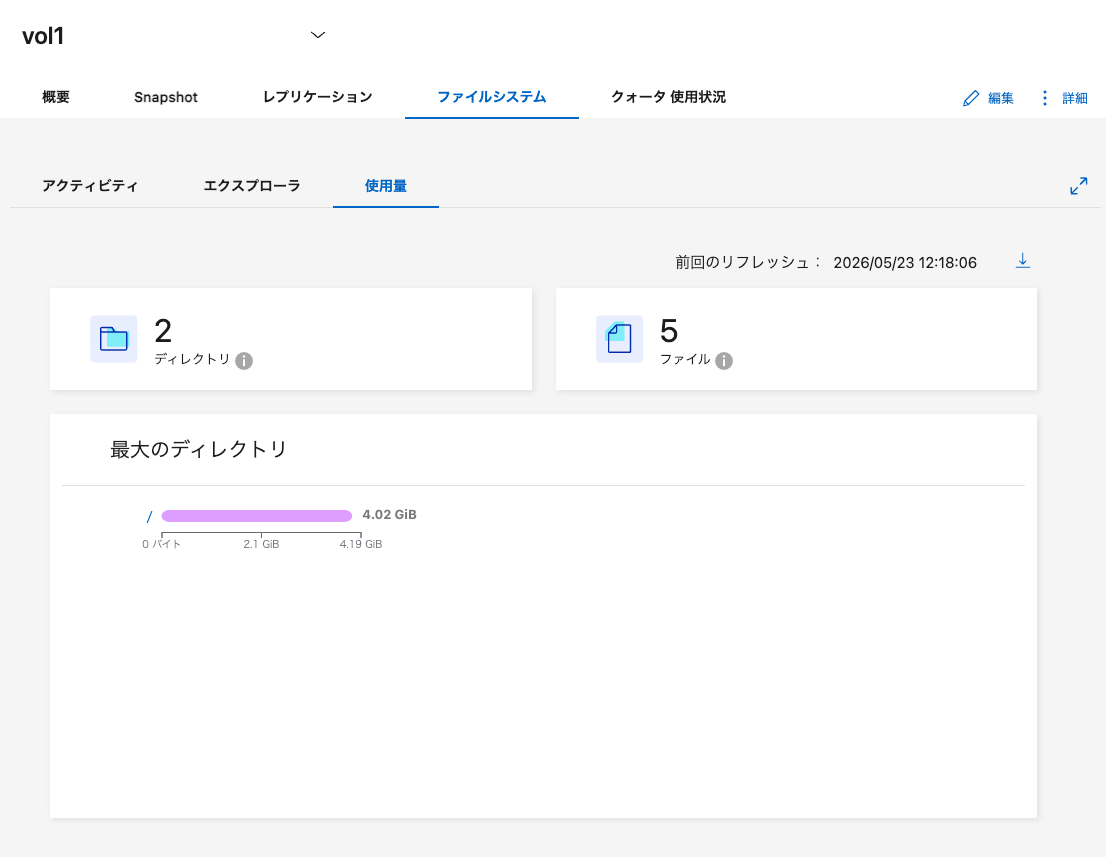1106x857 pixels.
Task: Select the ファイルシステム tab
Action: (492, 97)
